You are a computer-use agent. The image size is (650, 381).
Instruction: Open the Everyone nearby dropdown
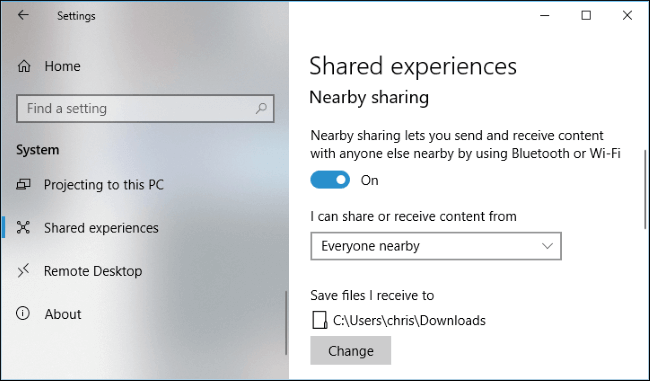point(436,246)
